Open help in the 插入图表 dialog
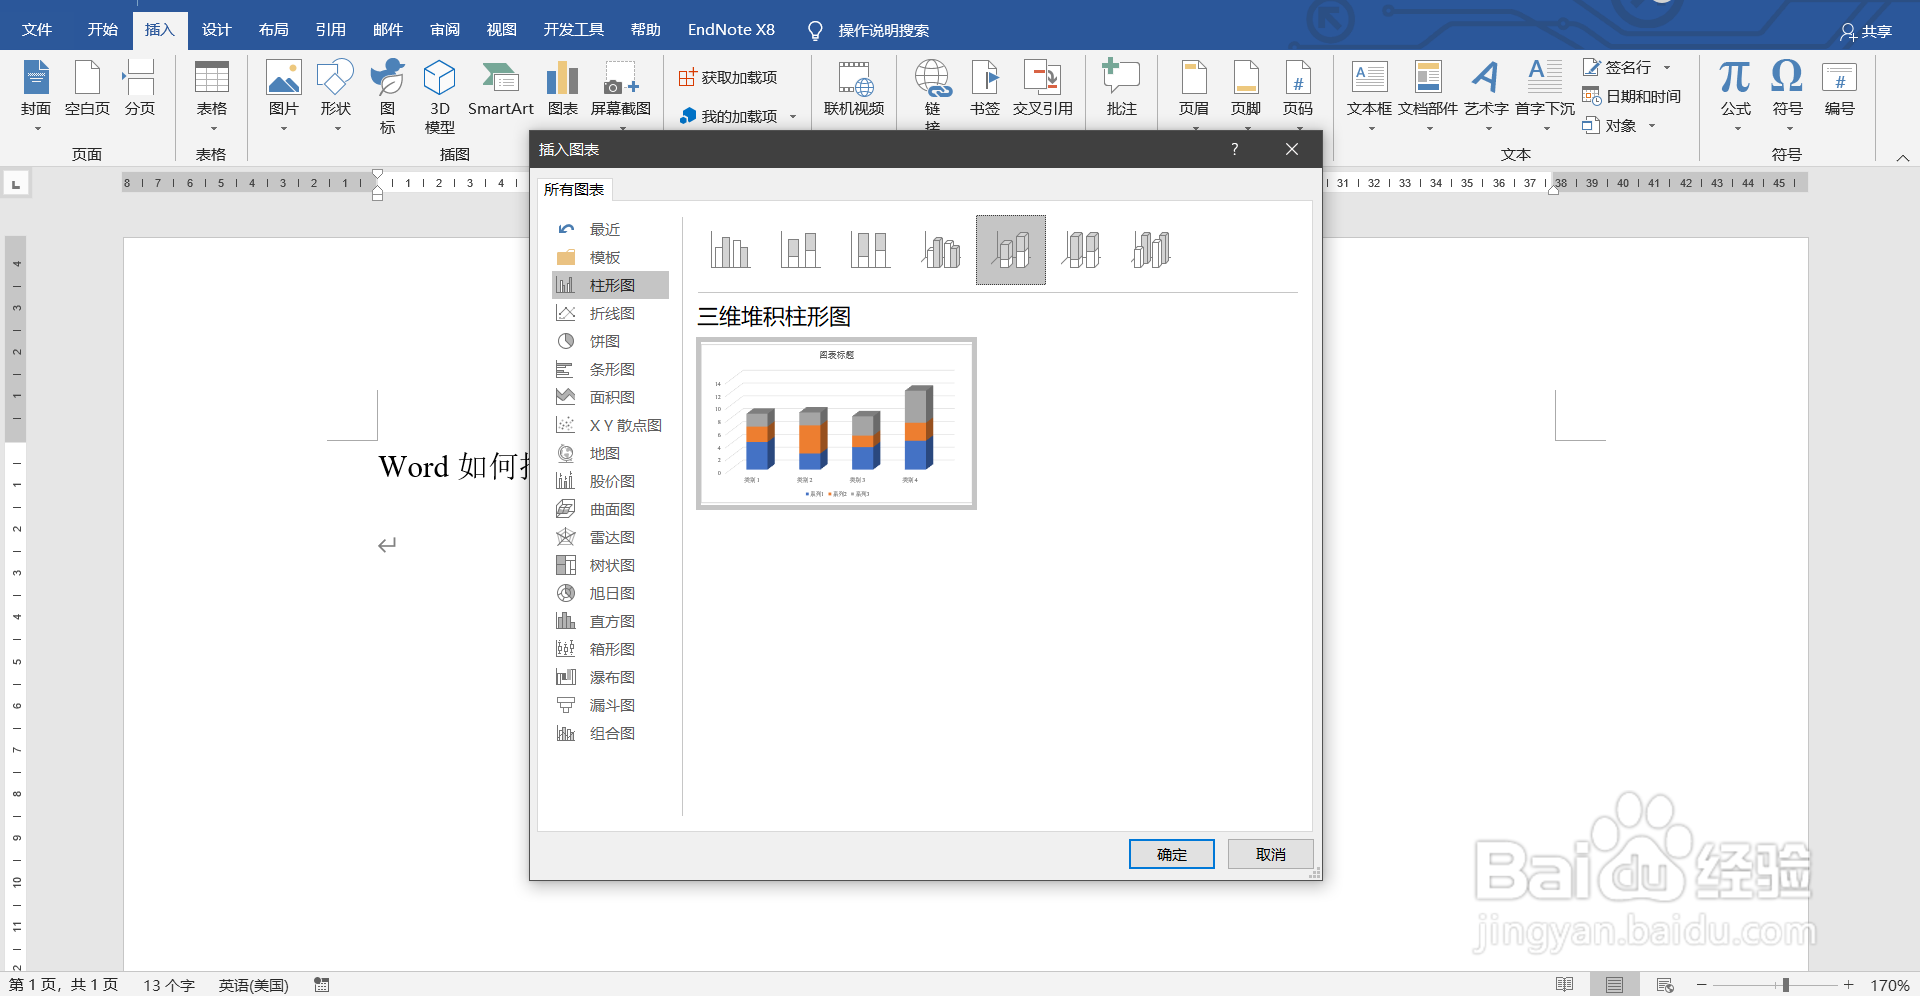 (1234, 149)
